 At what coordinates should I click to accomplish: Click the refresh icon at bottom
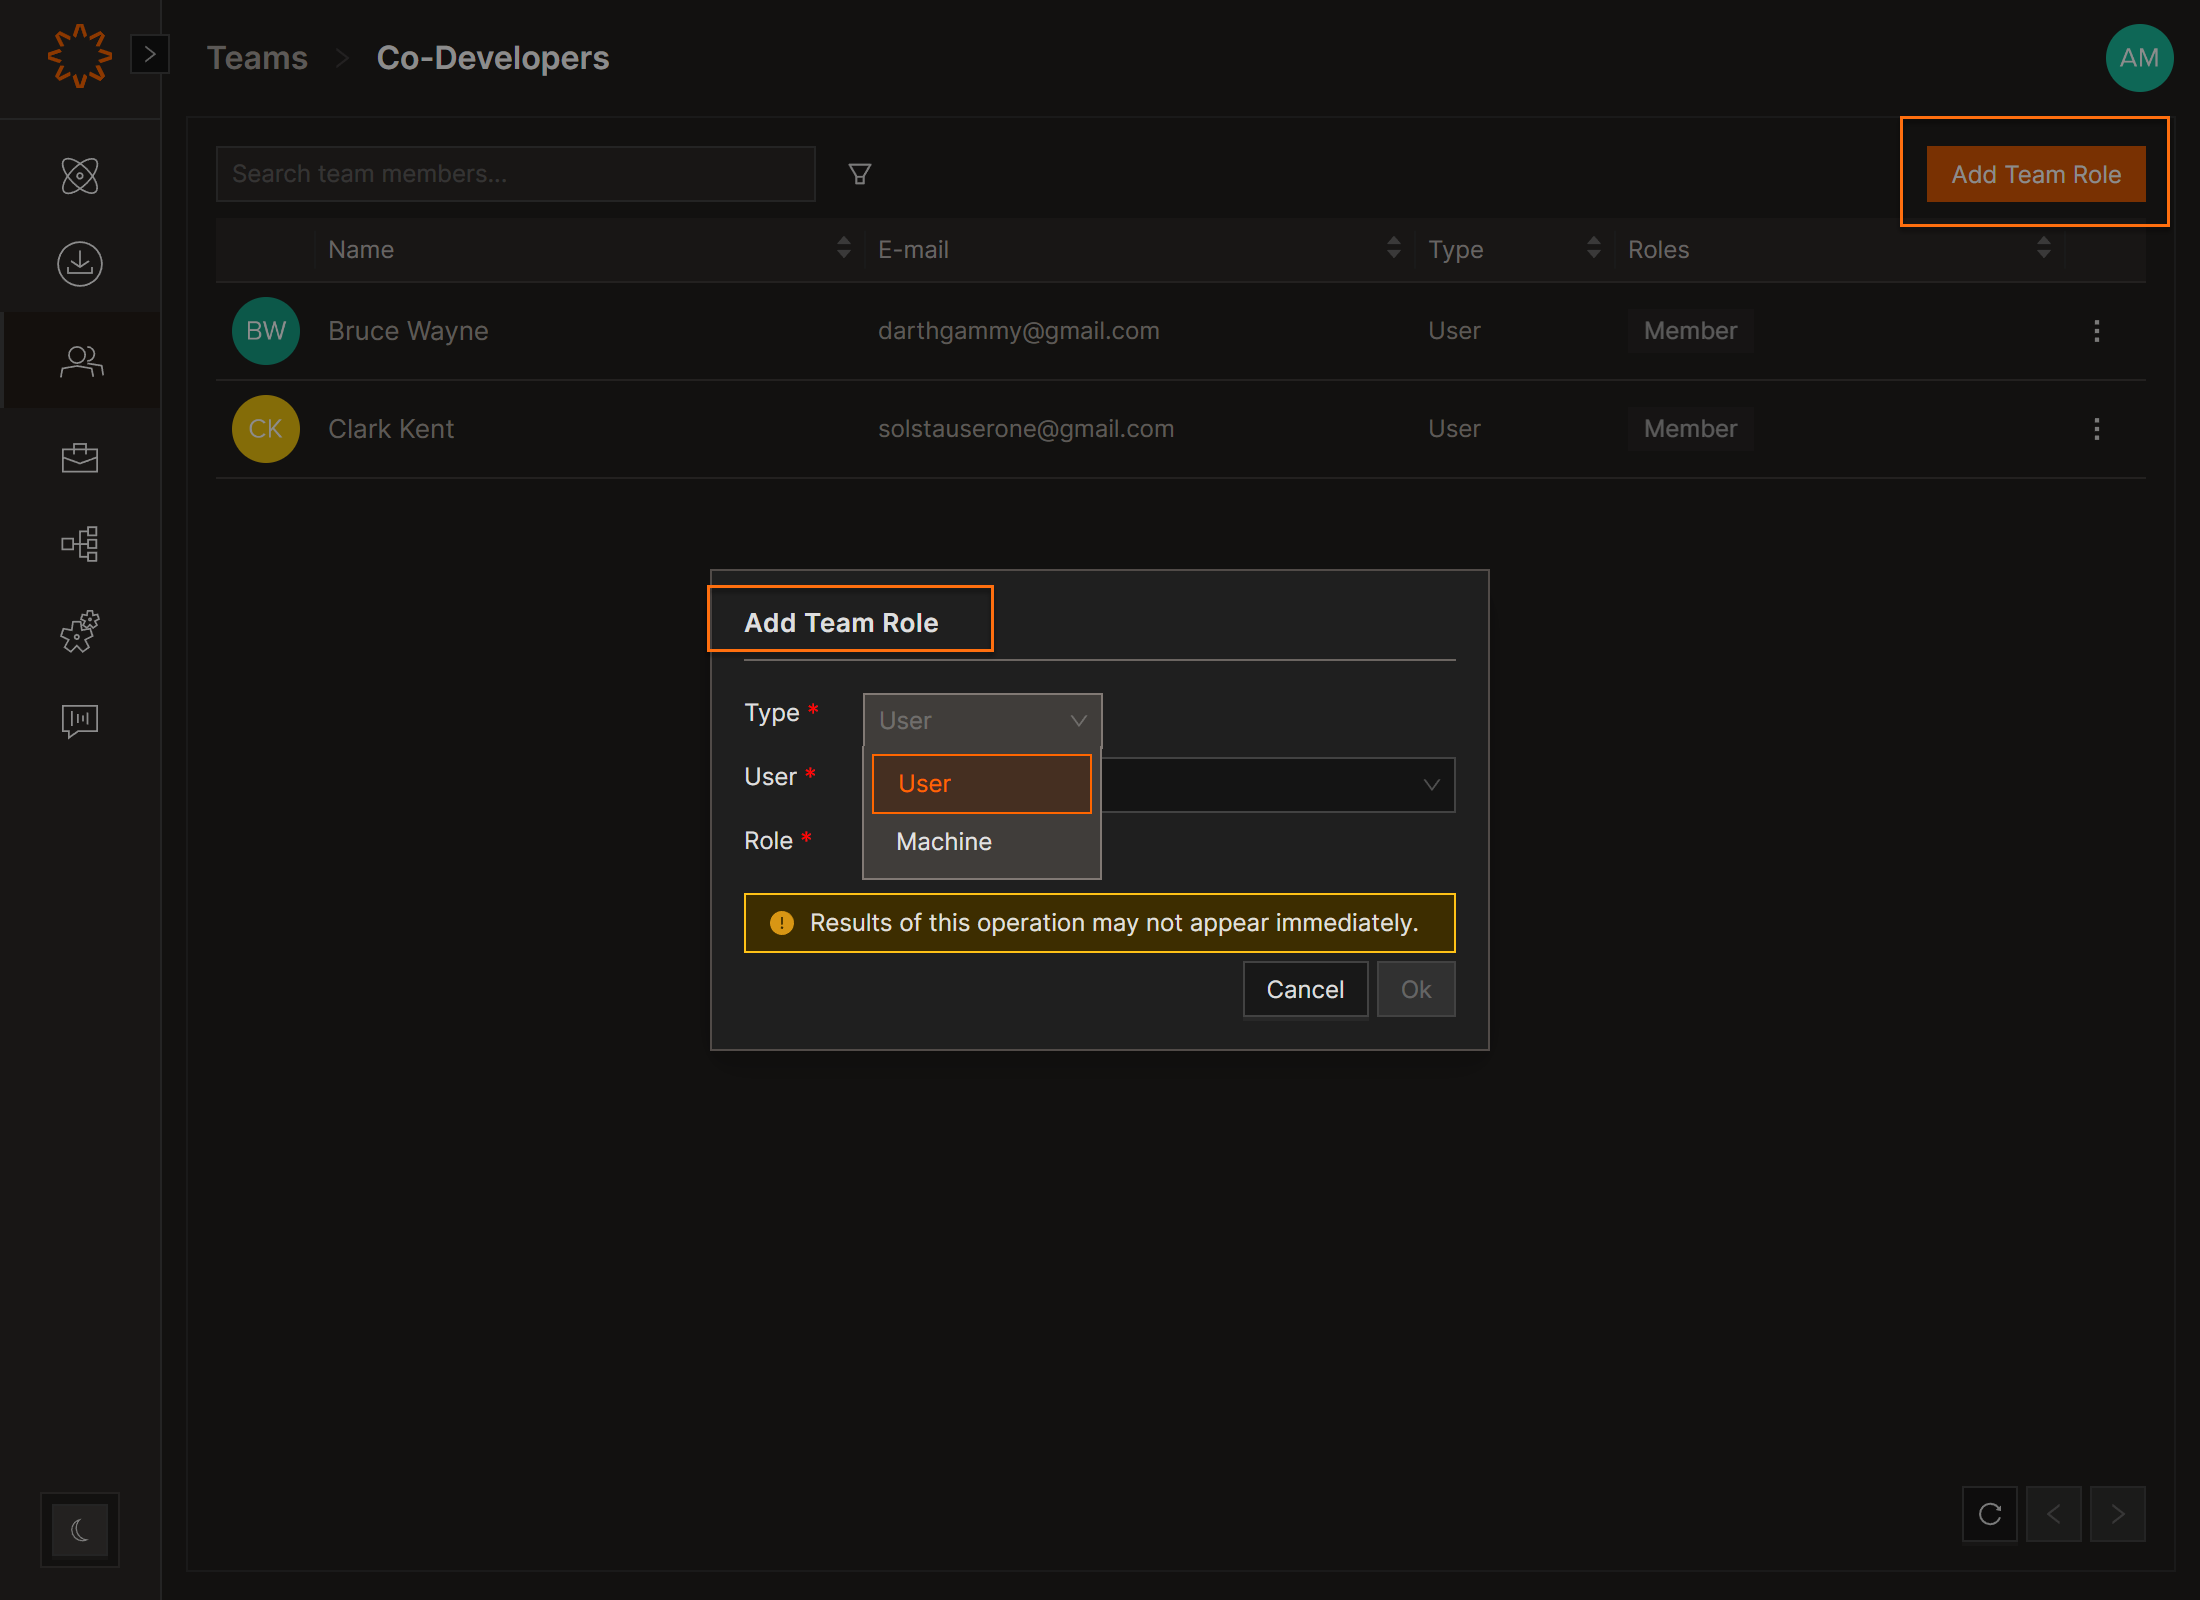[1990, 1514]
